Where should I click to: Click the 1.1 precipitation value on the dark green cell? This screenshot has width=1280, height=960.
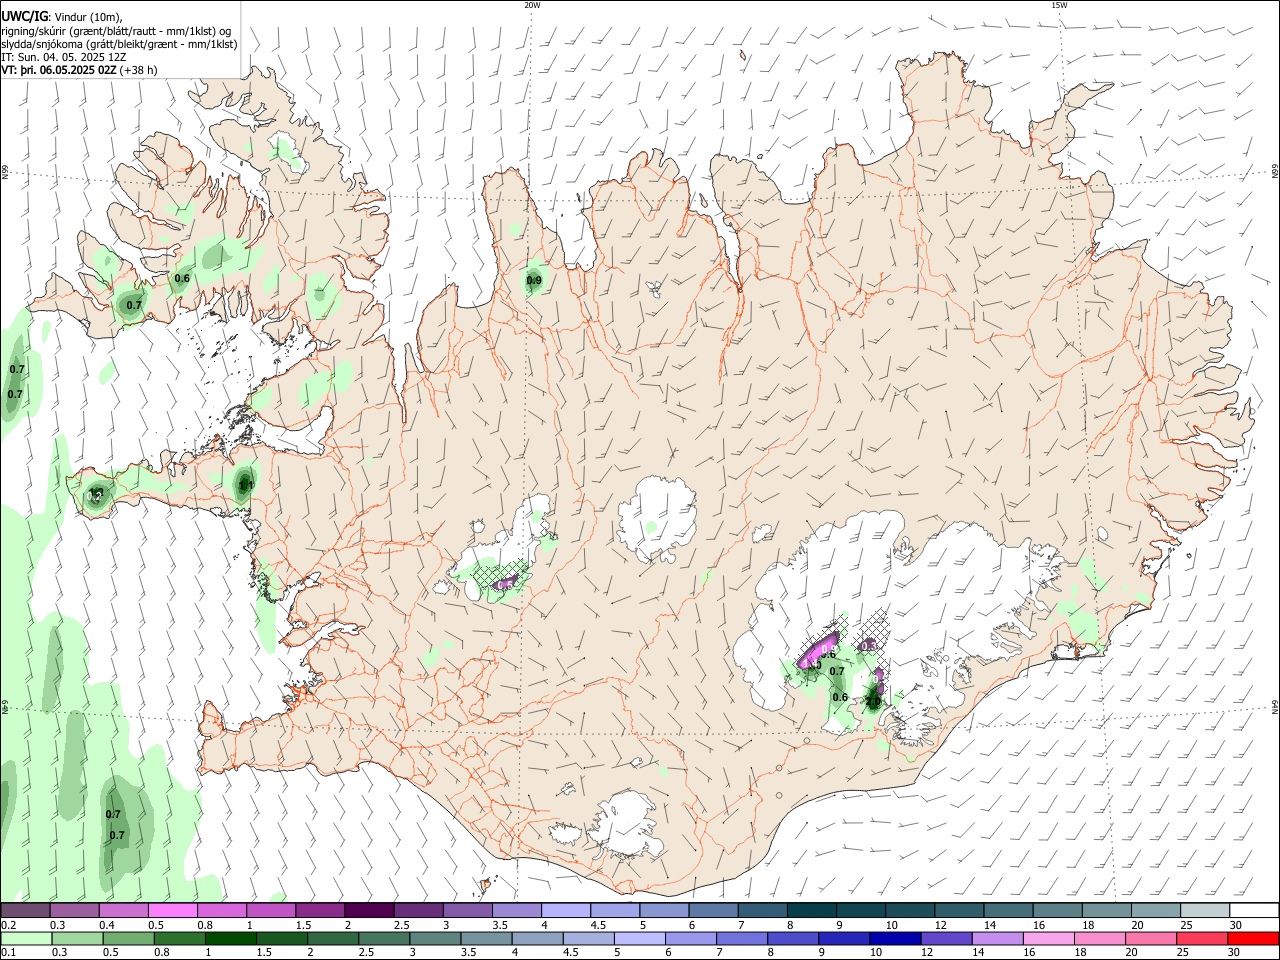tap(246, 486)
